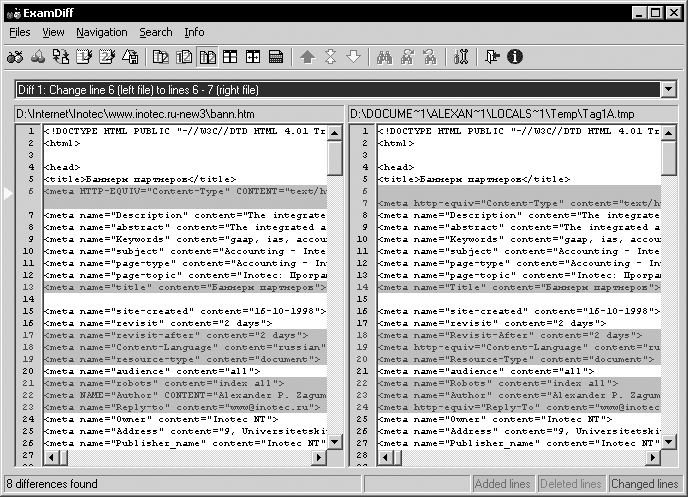The width and height of the screenshot is (688, 497).
Task: Click the current diff marker triangle
Action: coord(8,193)
